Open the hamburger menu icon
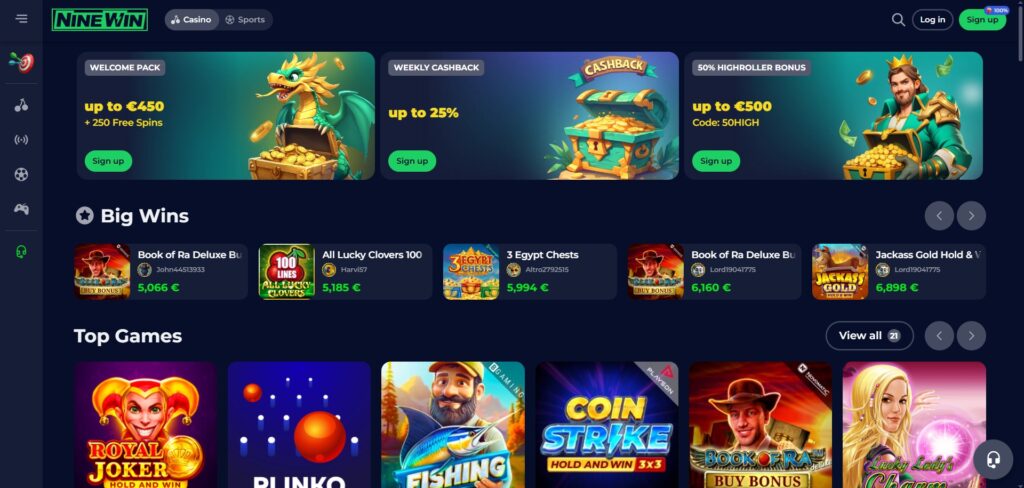 22,18
